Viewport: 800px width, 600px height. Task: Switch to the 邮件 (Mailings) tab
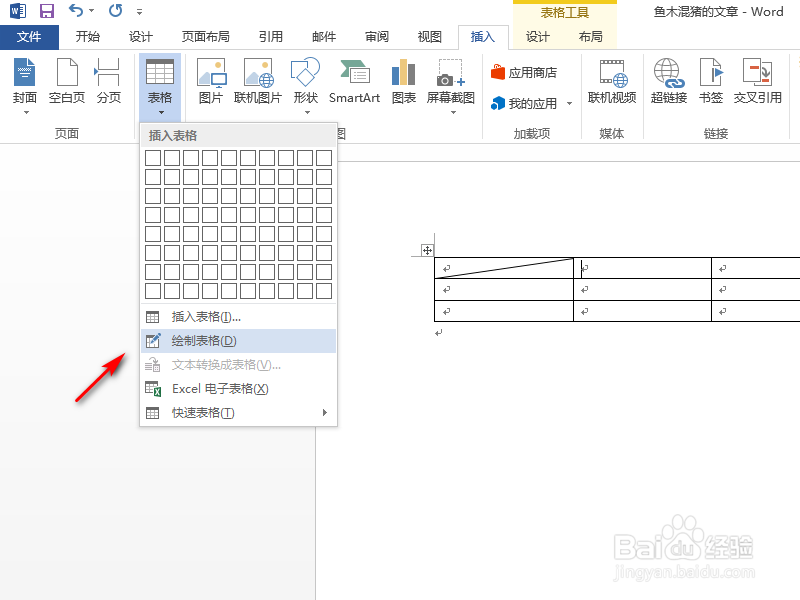(324, 37)
